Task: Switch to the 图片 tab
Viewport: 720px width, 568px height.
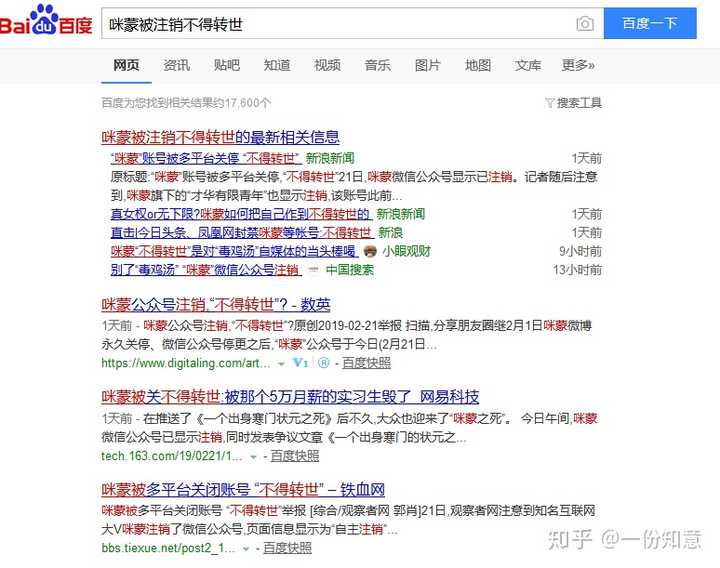Action: [x=428, y=65]
